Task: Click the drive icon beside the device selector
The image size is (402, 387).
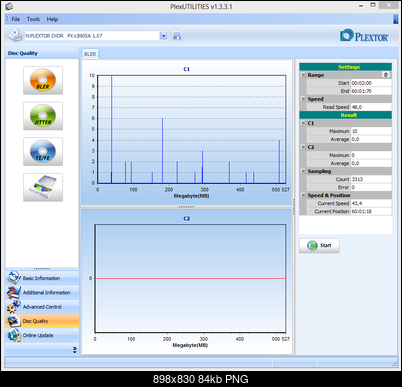Action: pos(15,36)
